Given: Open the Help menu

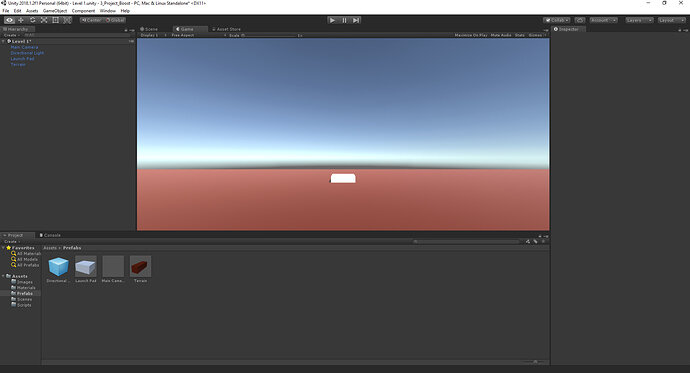Looking at the screenshot, I should pos(125,11).
